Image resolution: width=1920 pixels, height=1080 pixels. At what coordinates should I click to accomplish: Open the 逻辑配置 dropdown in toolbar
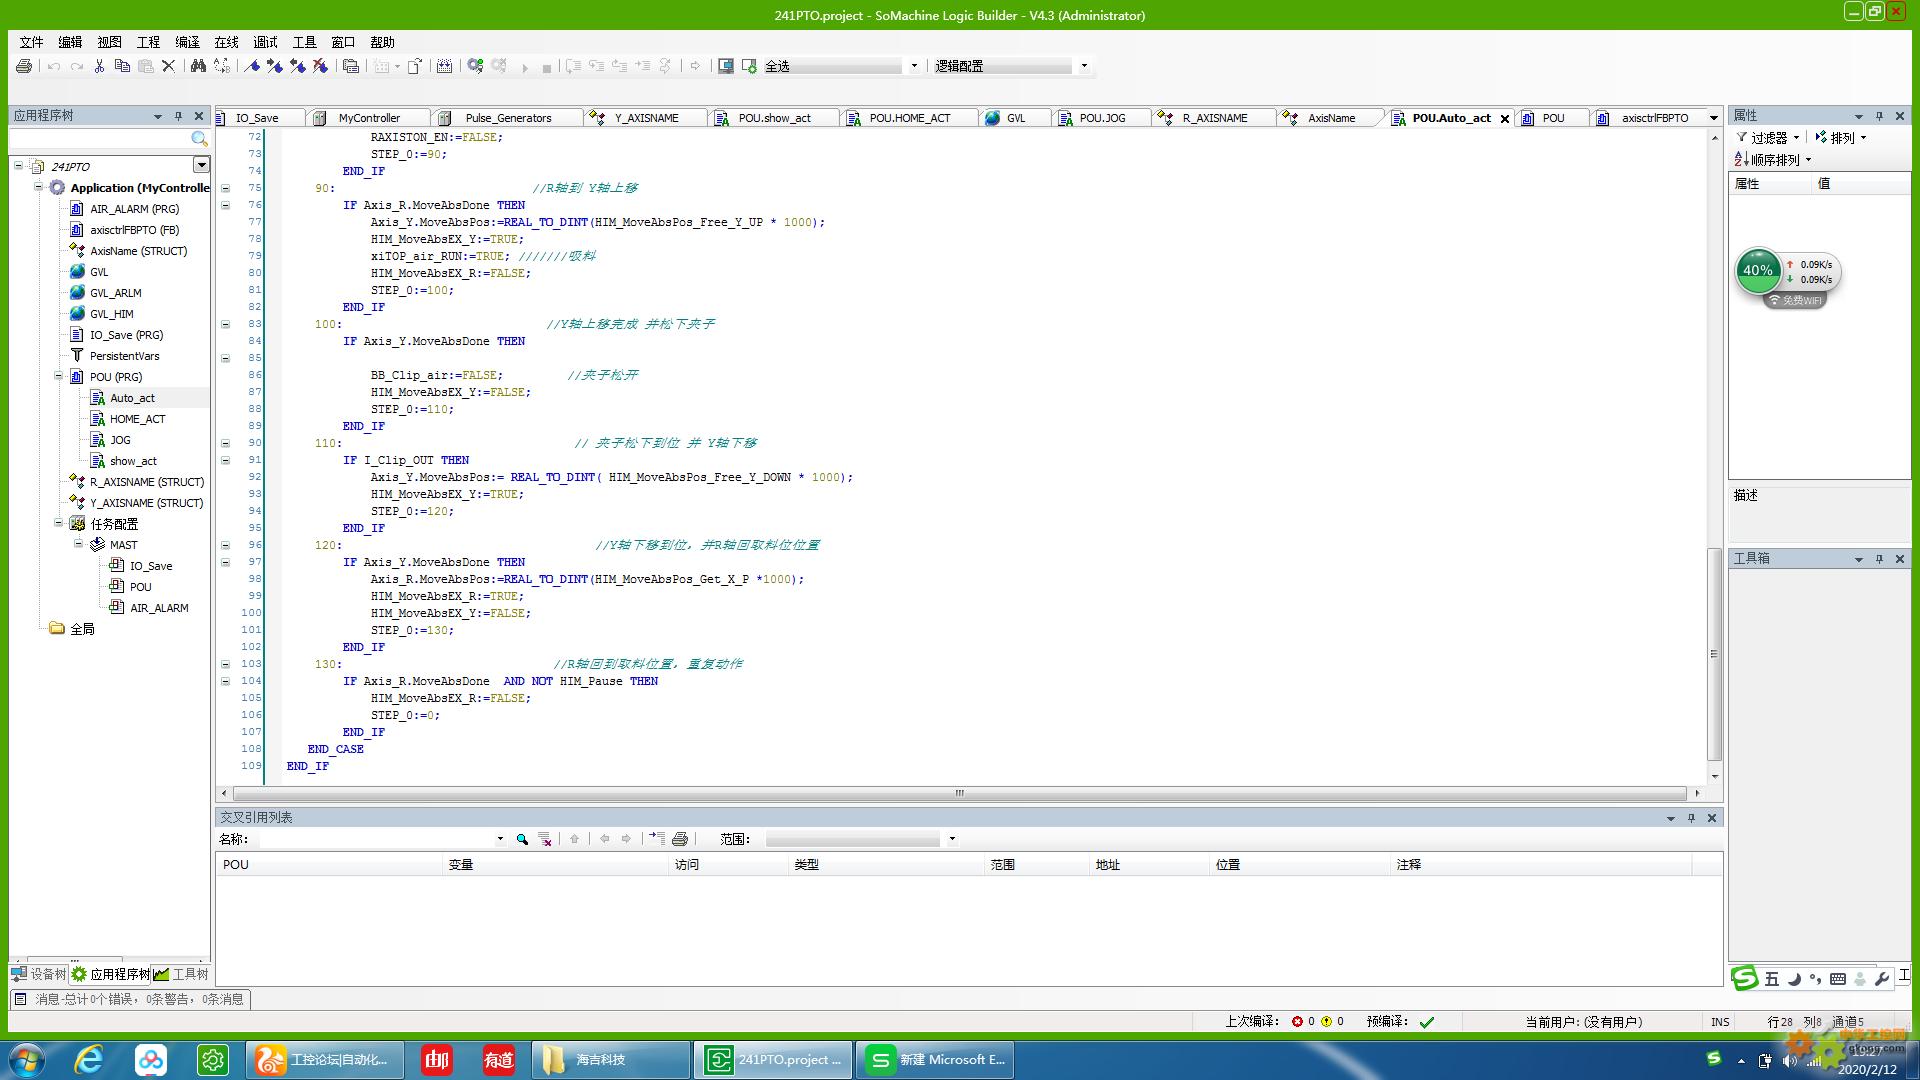coord(1084,66)
